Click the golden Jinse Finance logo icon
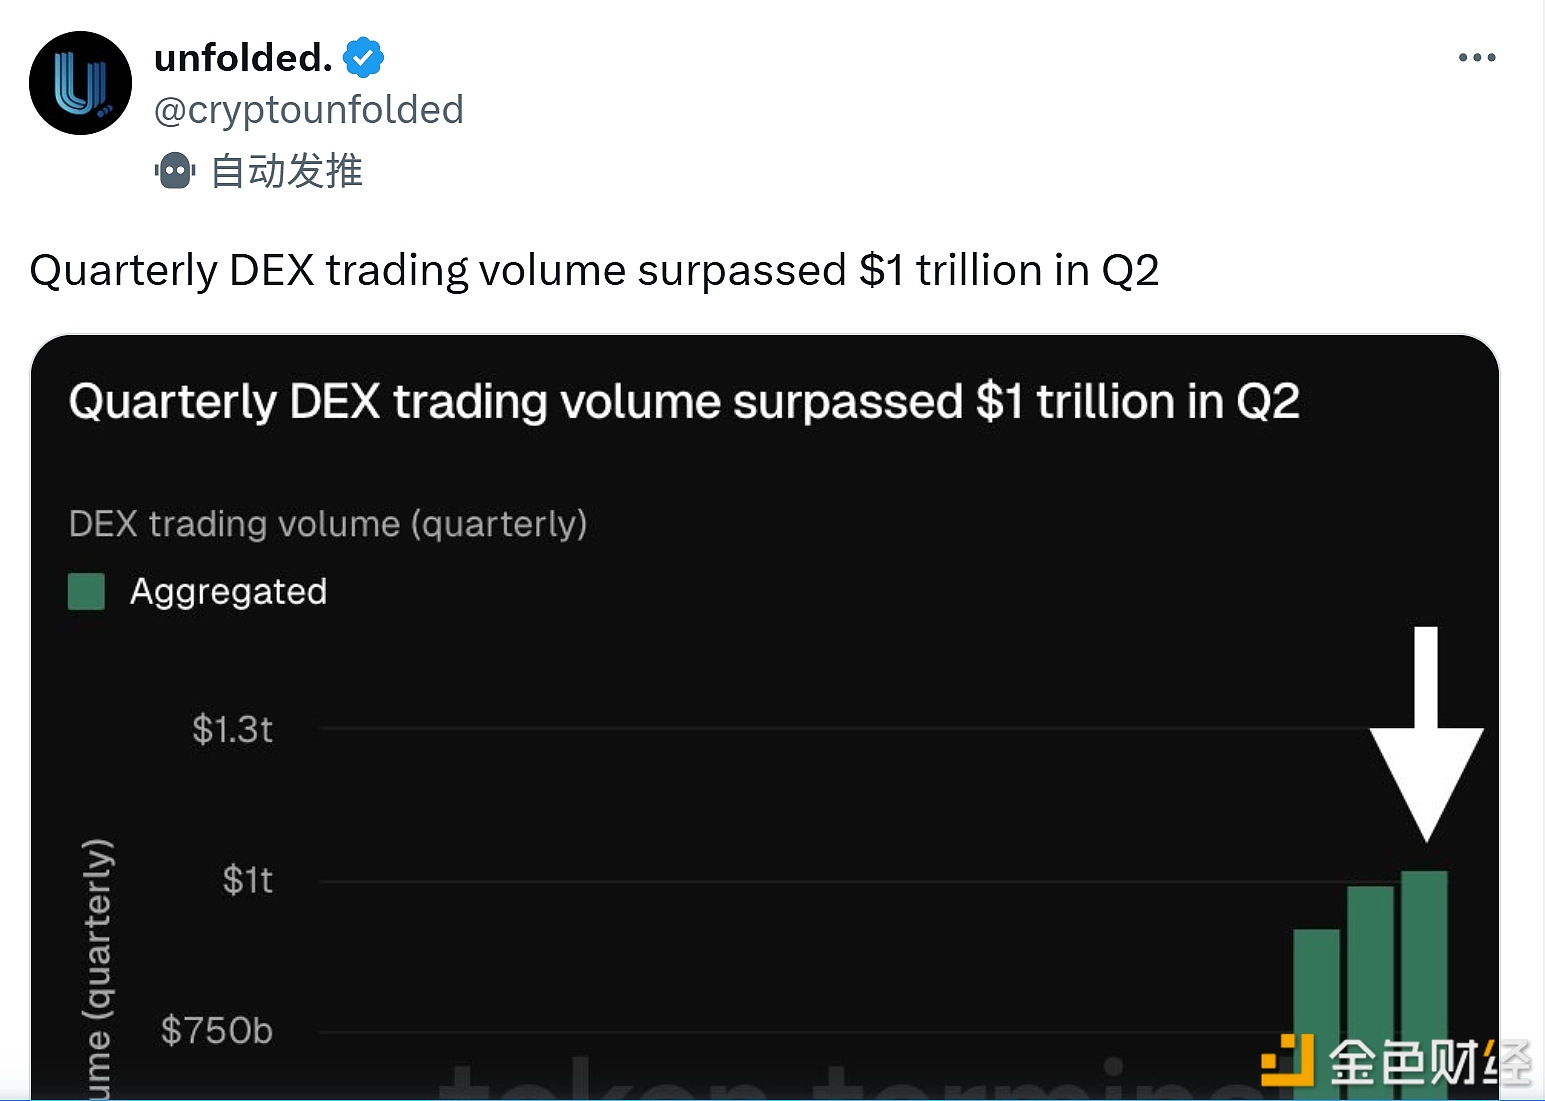Image resolution: width=1545 pixels, height=1101 pixels. click(x=1287, y=1060)
